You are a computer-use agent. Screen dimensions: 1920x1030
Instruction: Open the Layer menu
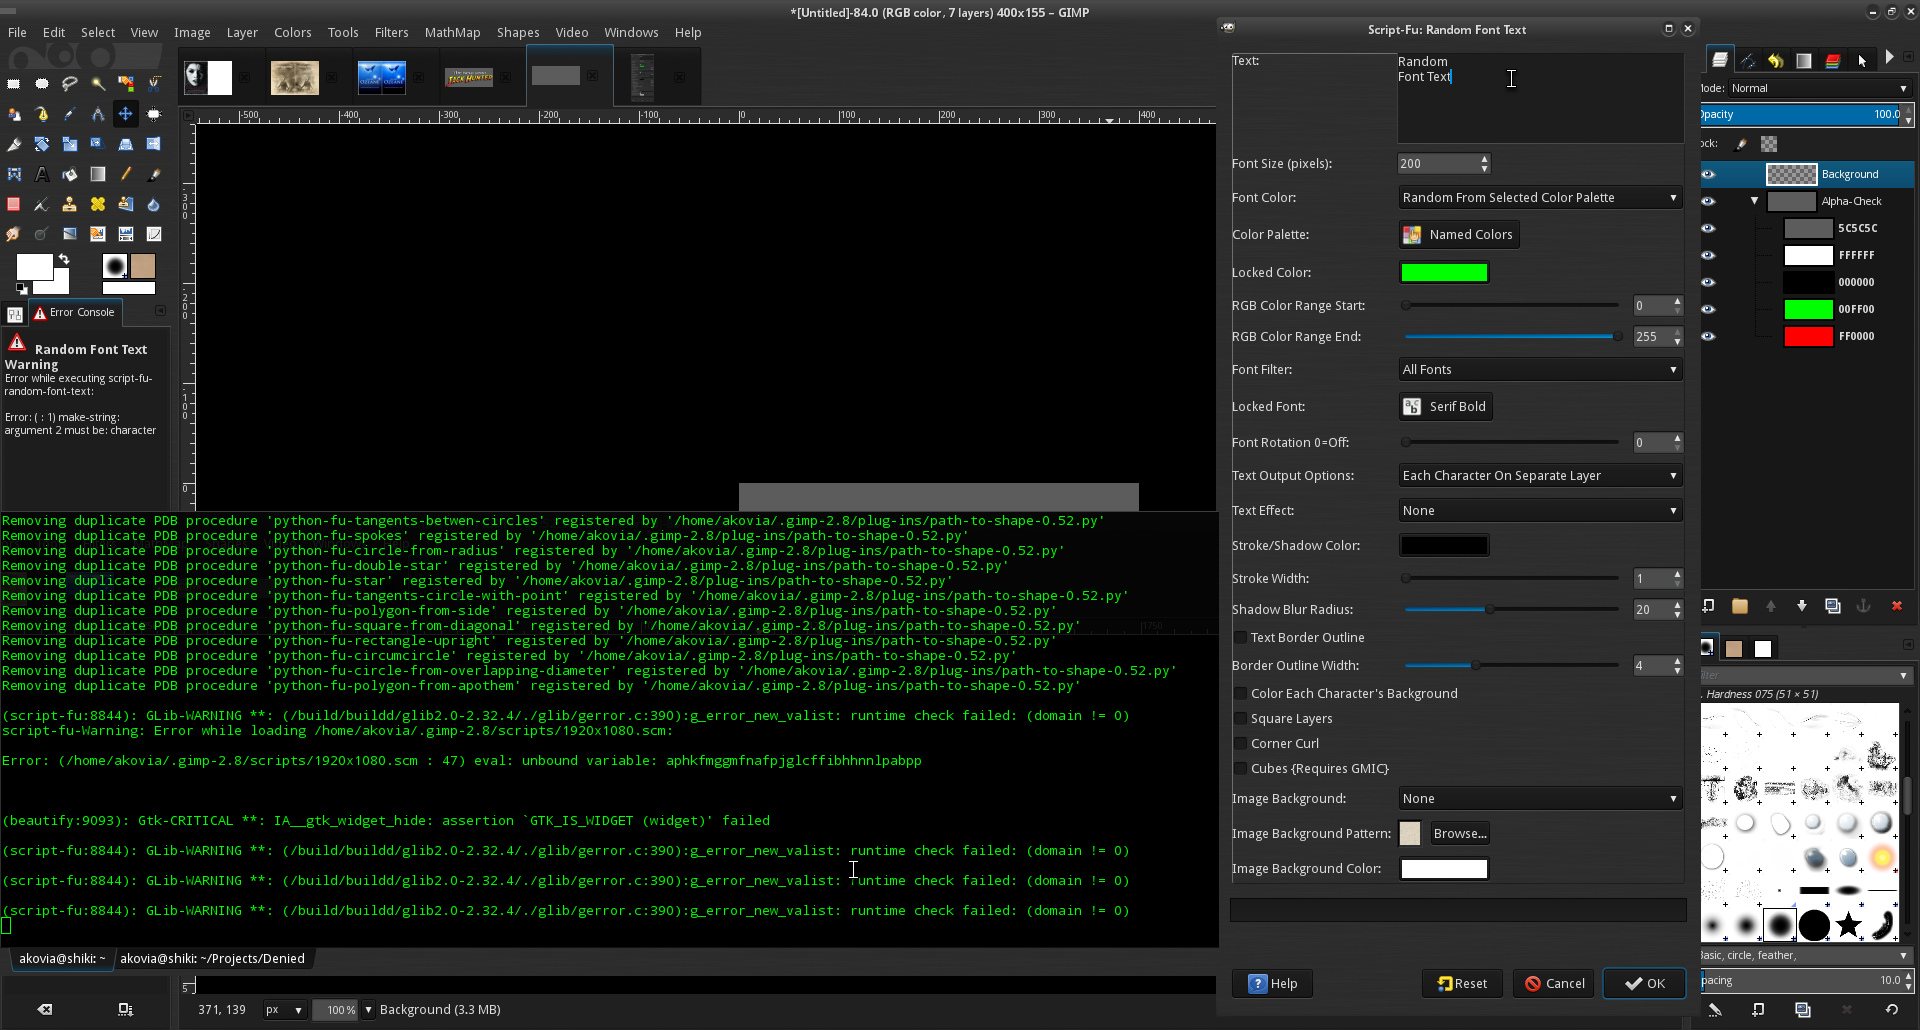[x=242, y=32]
